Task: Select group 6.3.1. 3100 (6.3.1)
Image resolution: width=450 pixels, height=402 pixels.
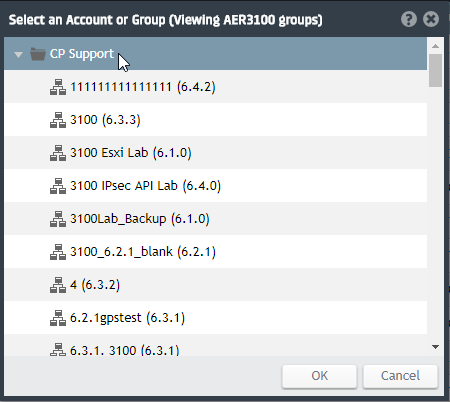Action: pos(125,350)
